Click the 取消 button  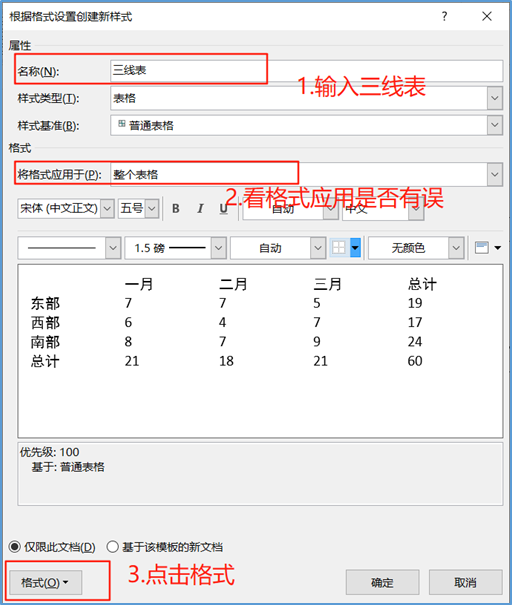(x=465, y=582)
